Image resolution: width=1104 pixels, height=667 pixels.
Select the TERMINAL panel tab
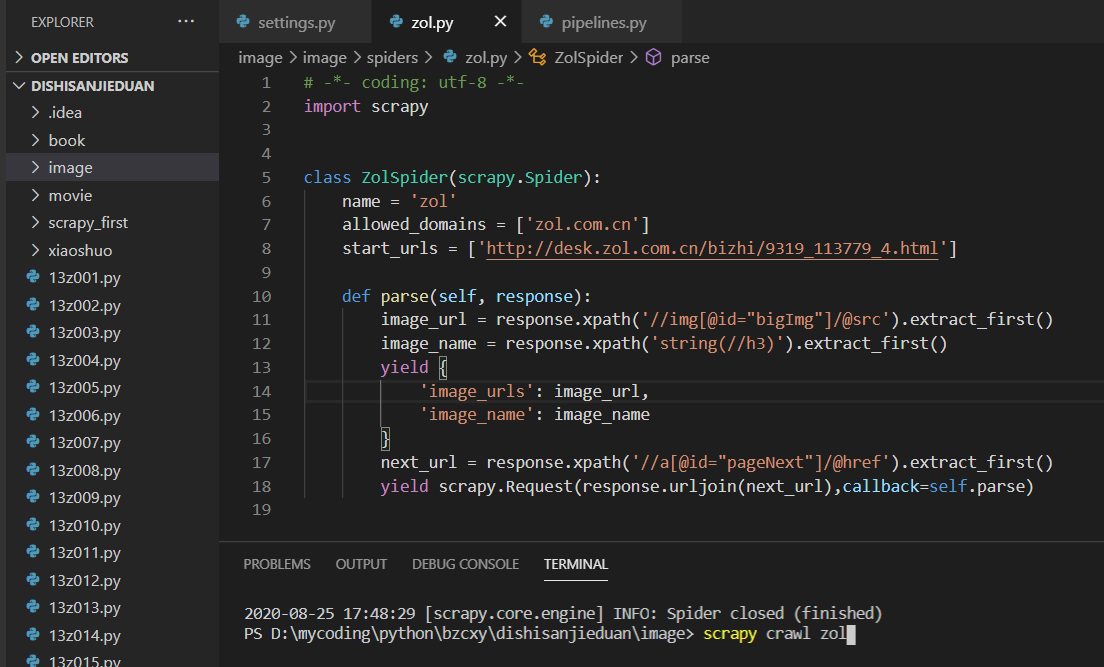(x=576, y=564)
